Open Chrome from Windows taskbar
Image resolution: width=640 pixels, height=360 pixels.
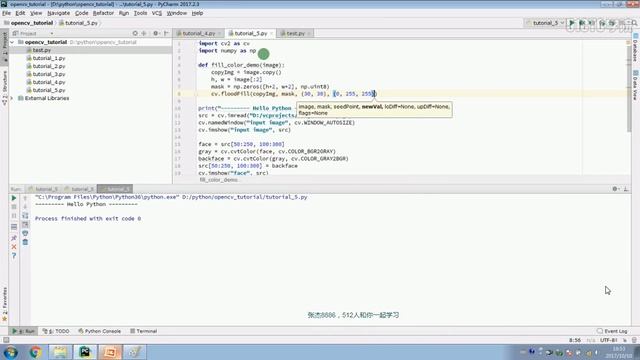coord(36,352)
